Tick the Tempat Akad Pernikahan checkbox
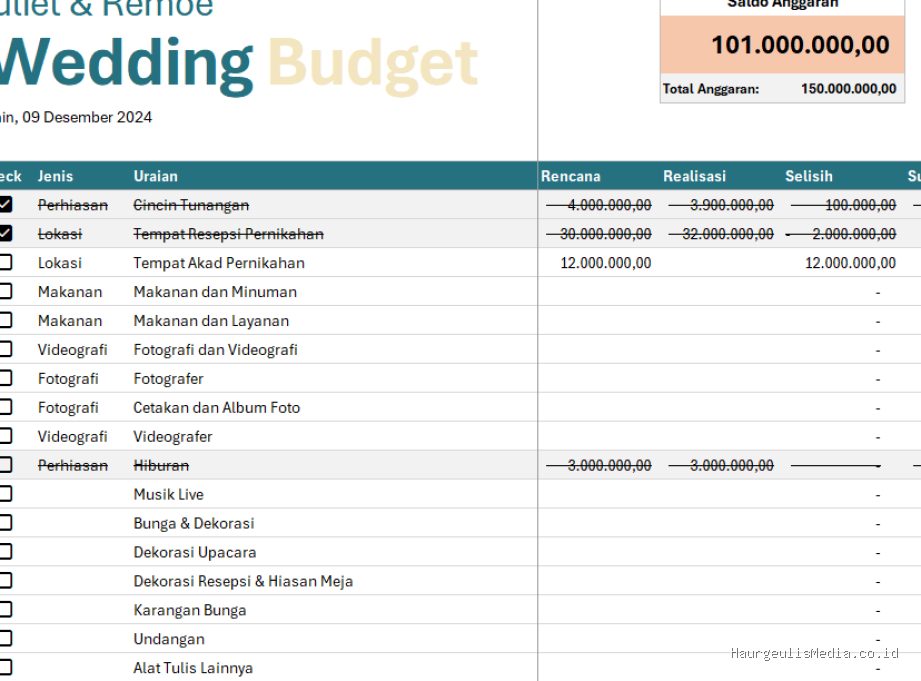The width and height of the screenshot is (921, 681). 5,262
